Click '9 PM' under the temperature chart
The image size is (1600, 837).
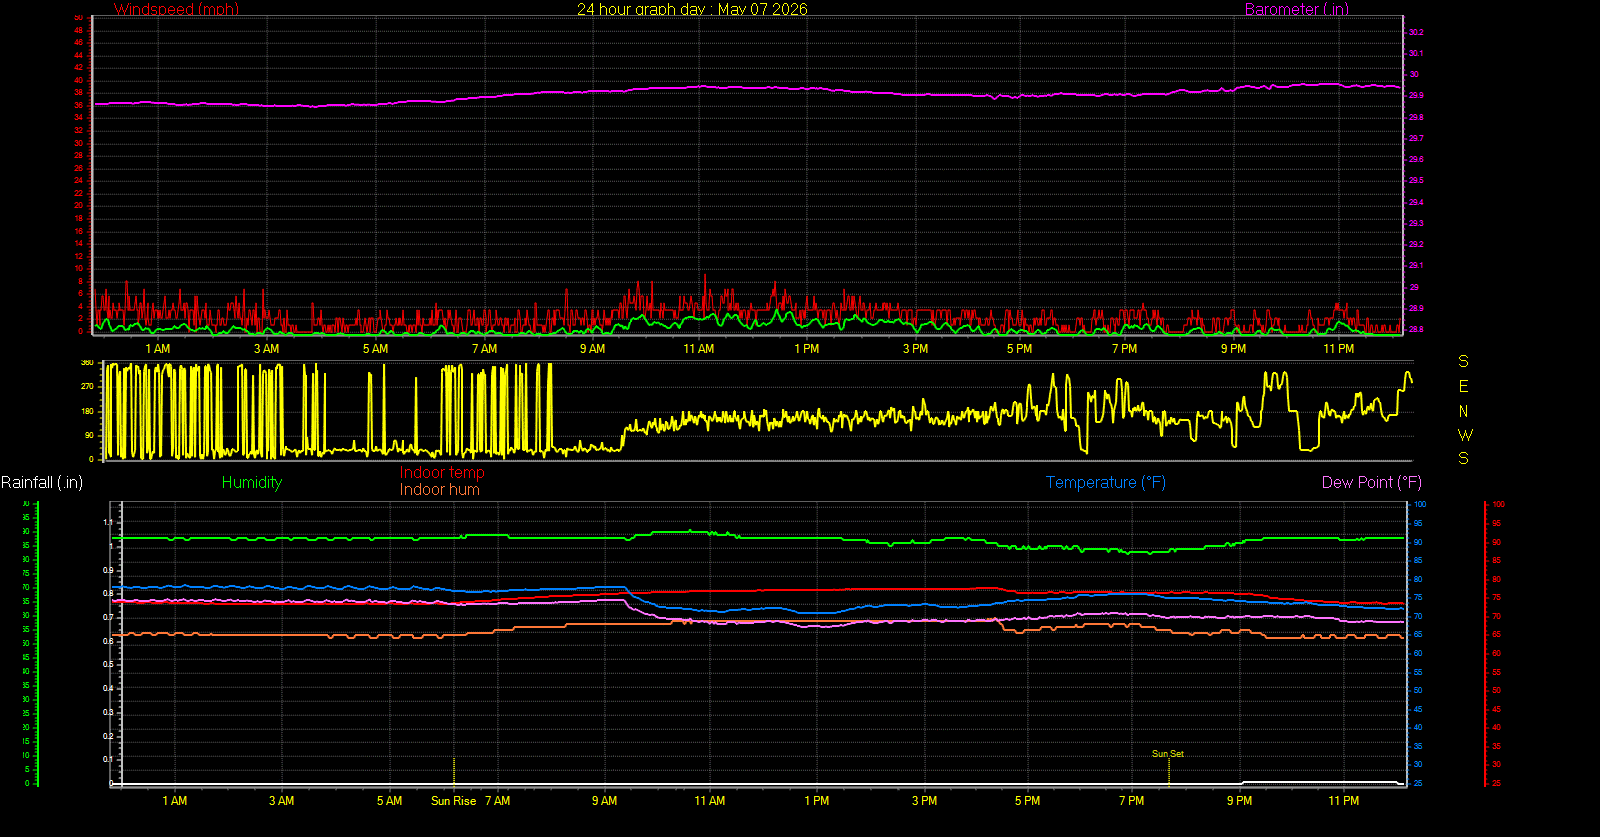(x=1239, y=801)
